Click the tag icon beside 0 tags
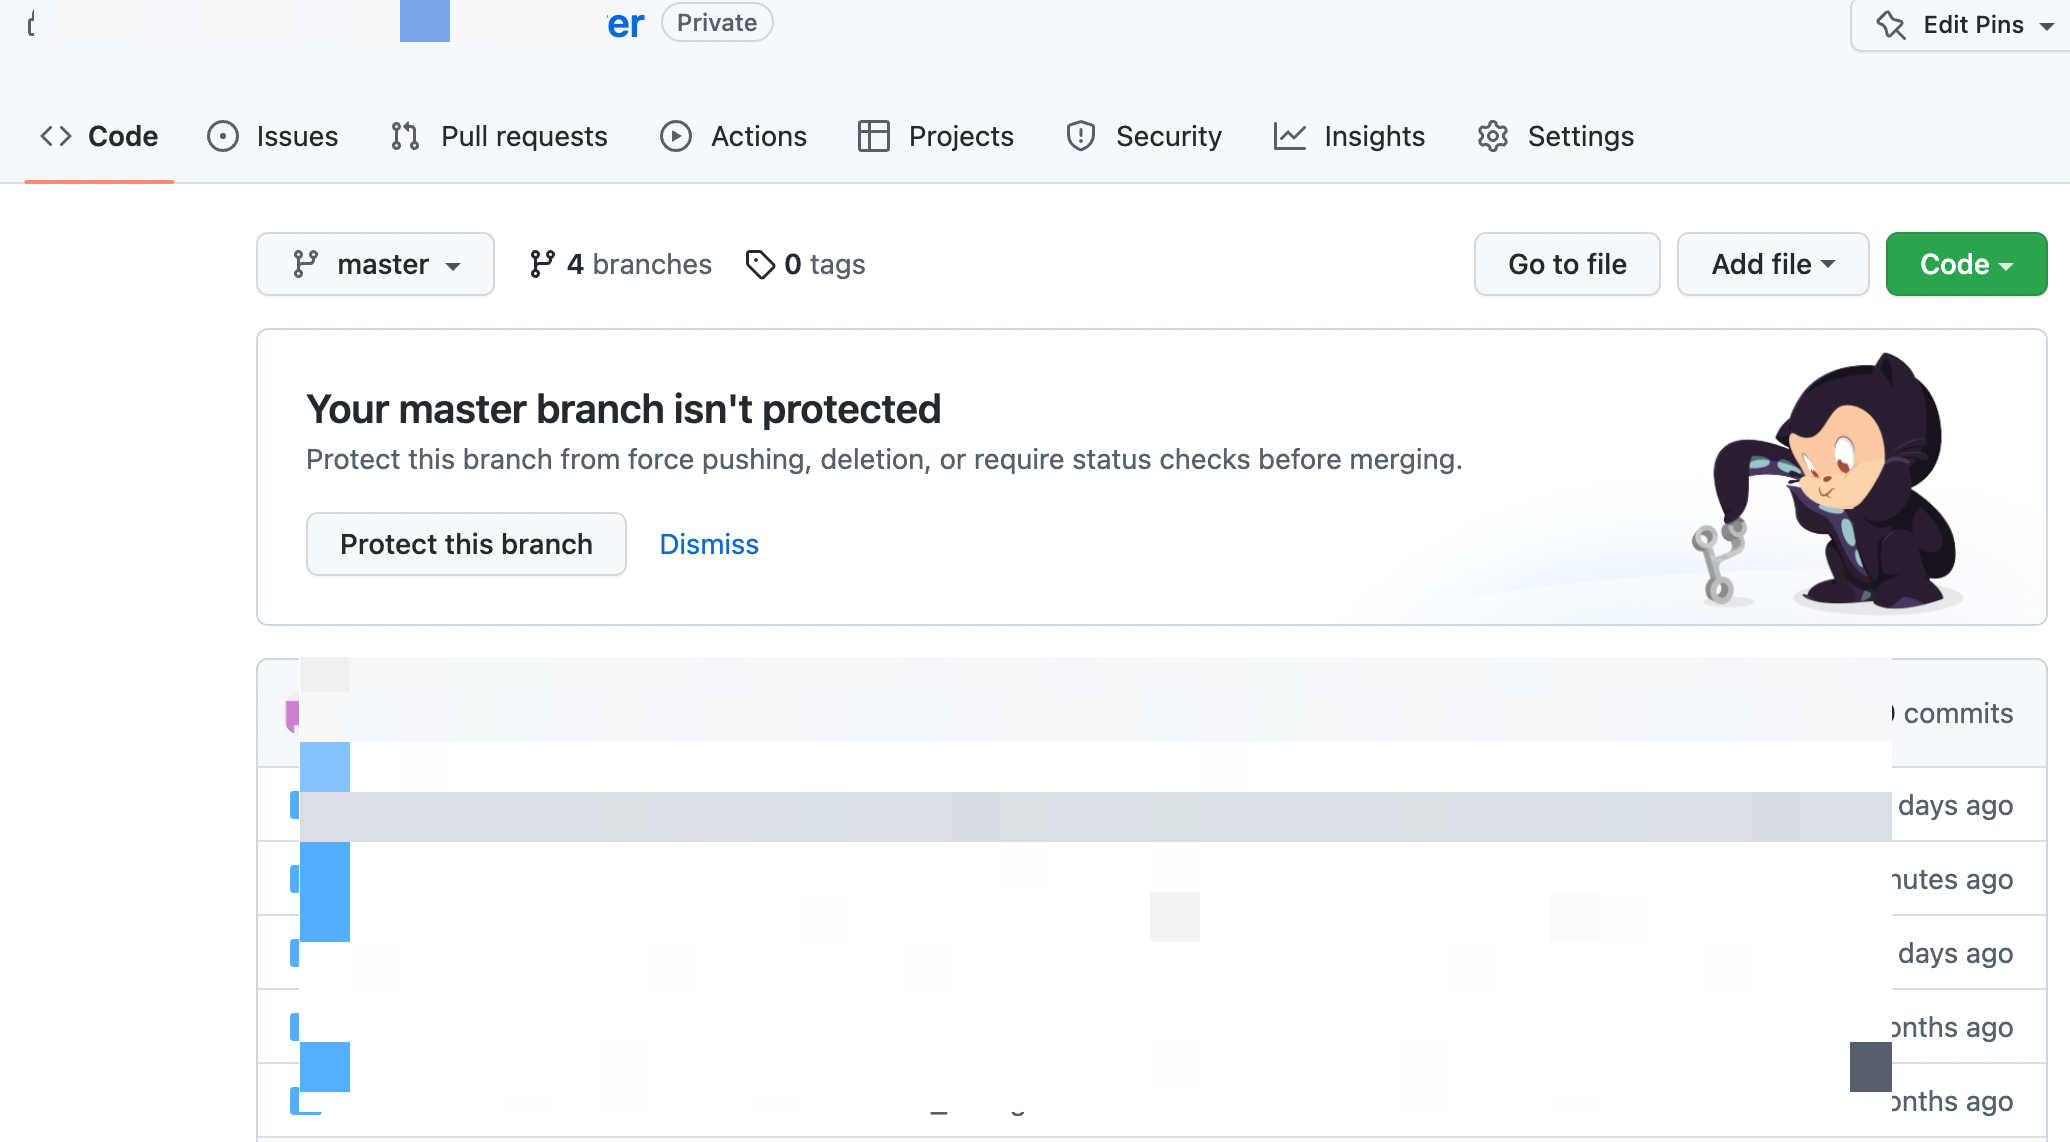This screenshot has width=2070, height=1142. coord(760,264)
